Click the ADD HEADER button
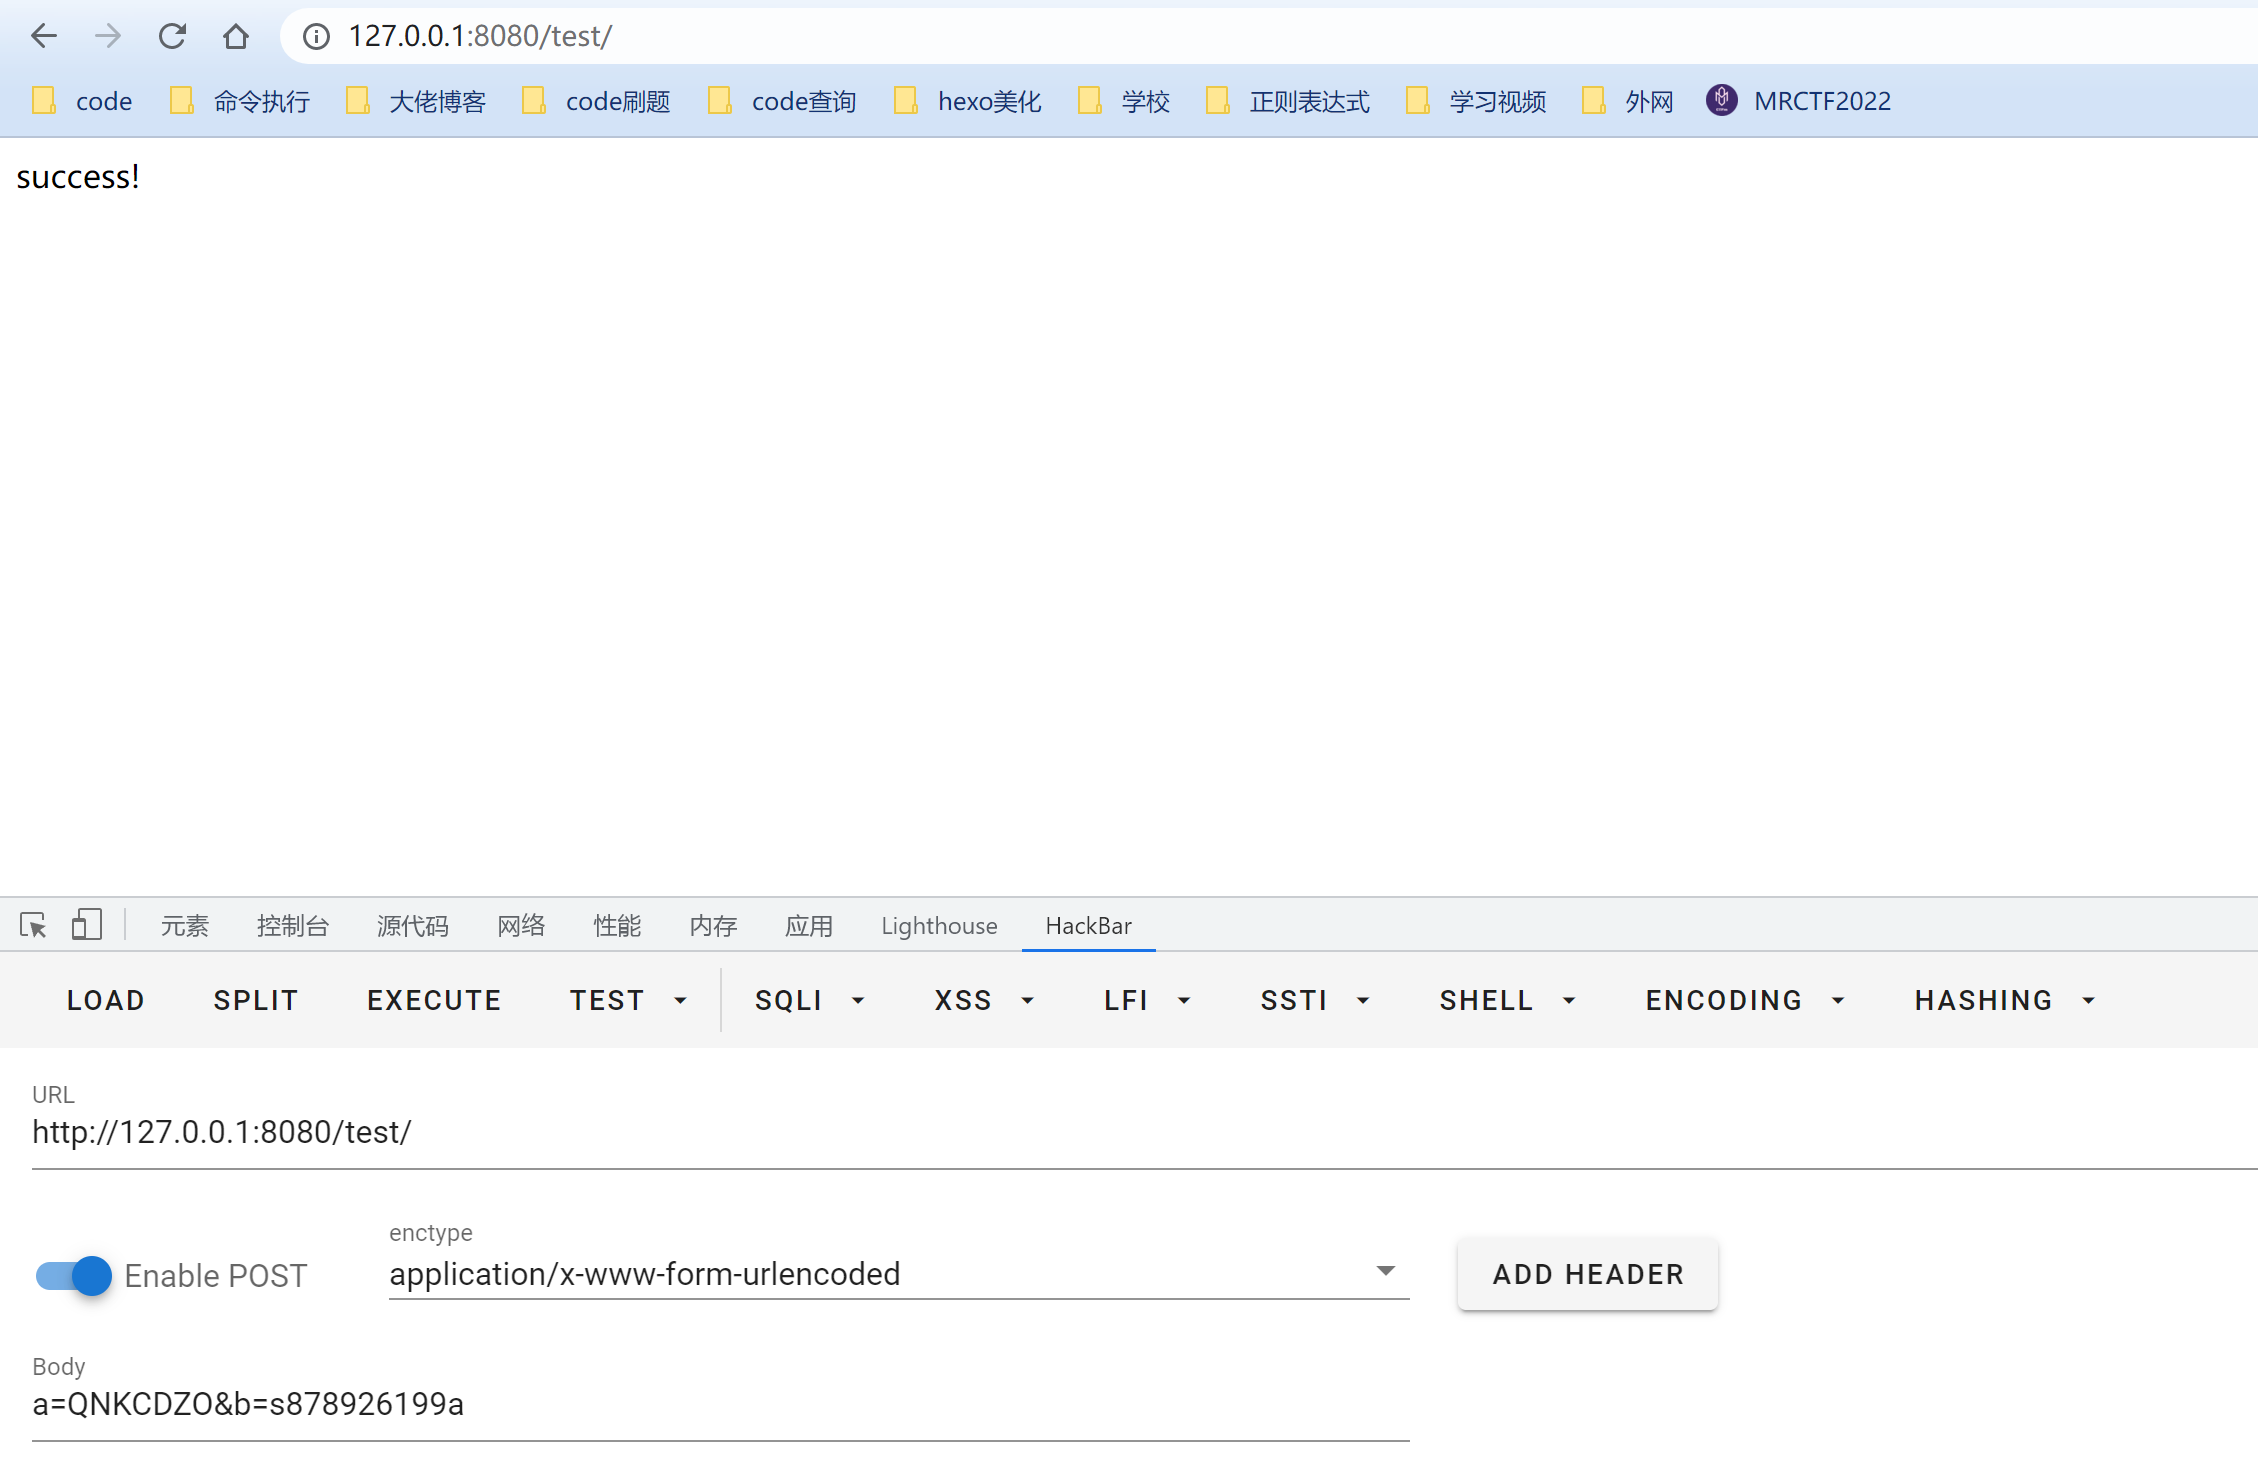The image size is (2258, 1458). [x=1587, y=1274]
